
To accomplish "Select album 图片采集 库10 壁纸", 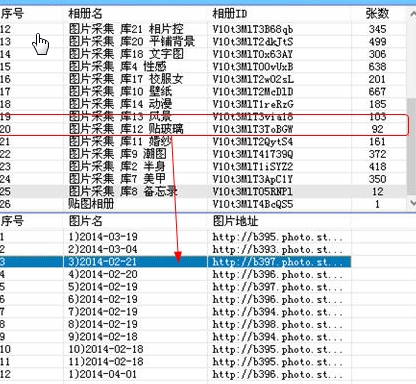I will pos(120,92).
